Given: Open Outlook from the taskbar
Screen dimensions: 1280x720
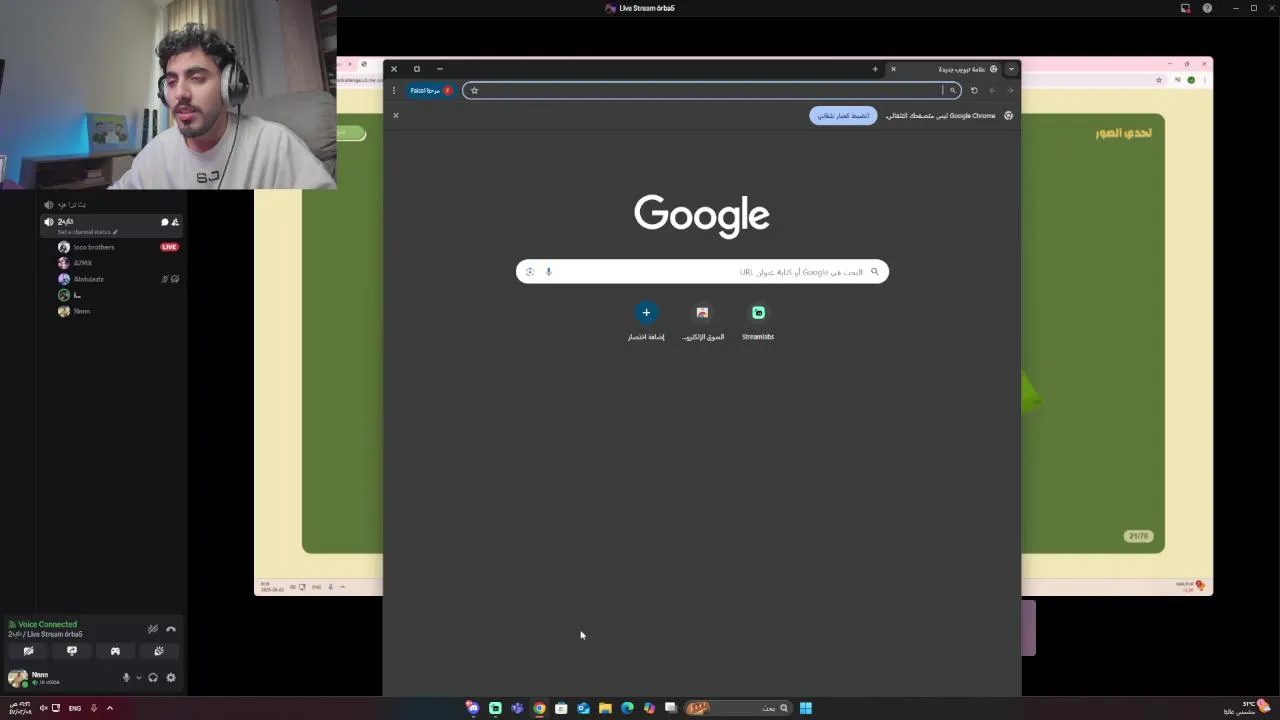Looking at the screenshot, I should pyautogui.click(x=583, y=708).
